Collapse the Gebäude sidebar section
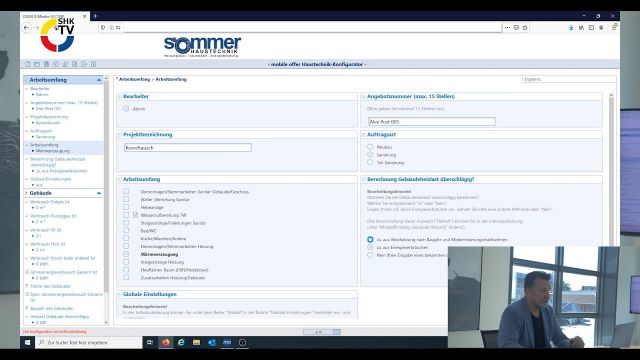 coord(99,193)
